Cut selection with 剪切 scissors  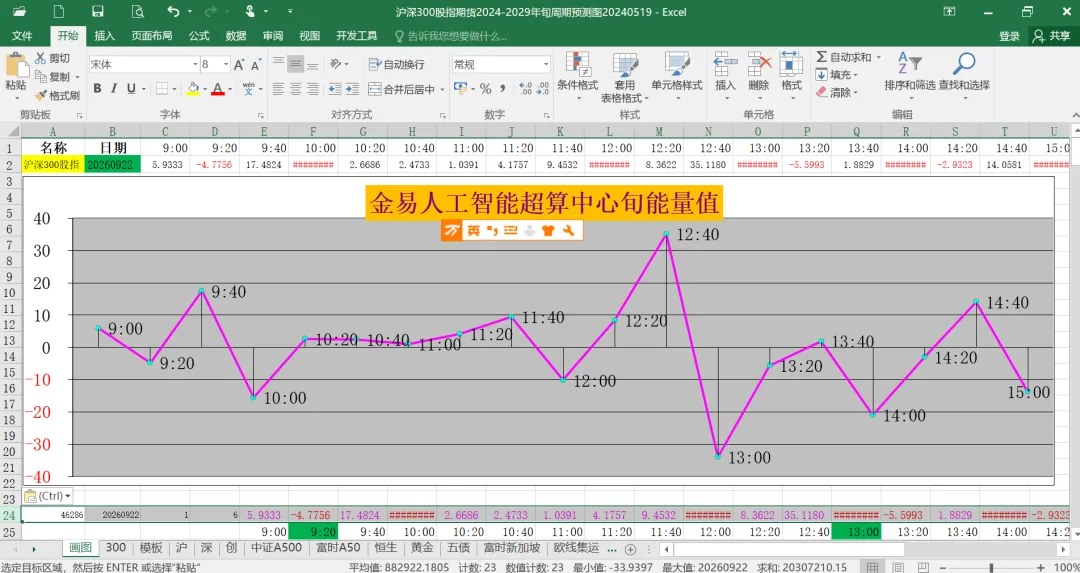point(53,59)
